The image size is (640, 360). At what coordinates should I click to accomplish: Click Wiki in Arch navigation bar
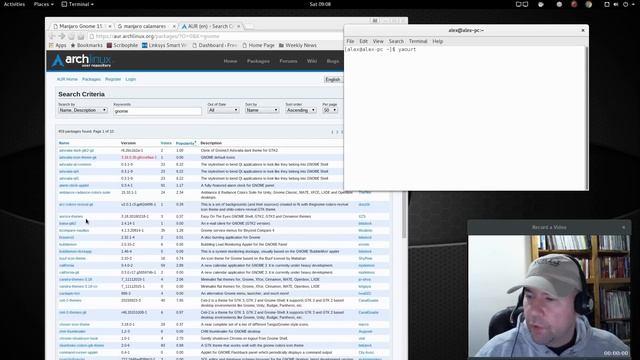click(x=312, y=61)
